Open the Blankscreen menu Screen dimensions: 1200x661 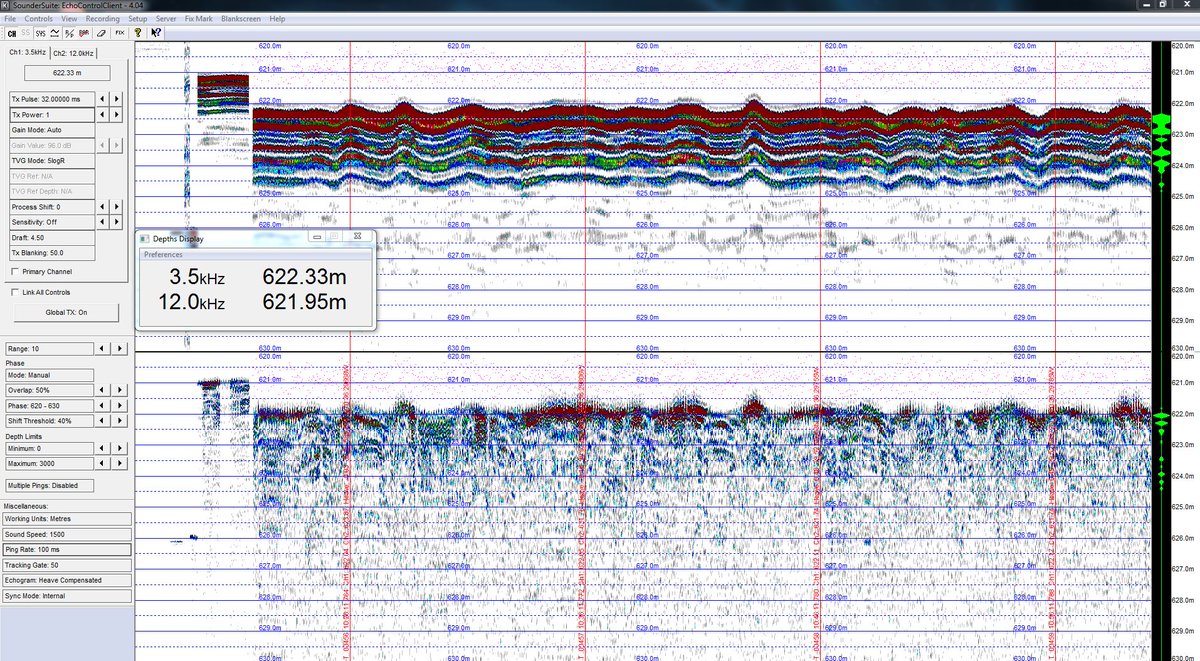pos(241,19)
